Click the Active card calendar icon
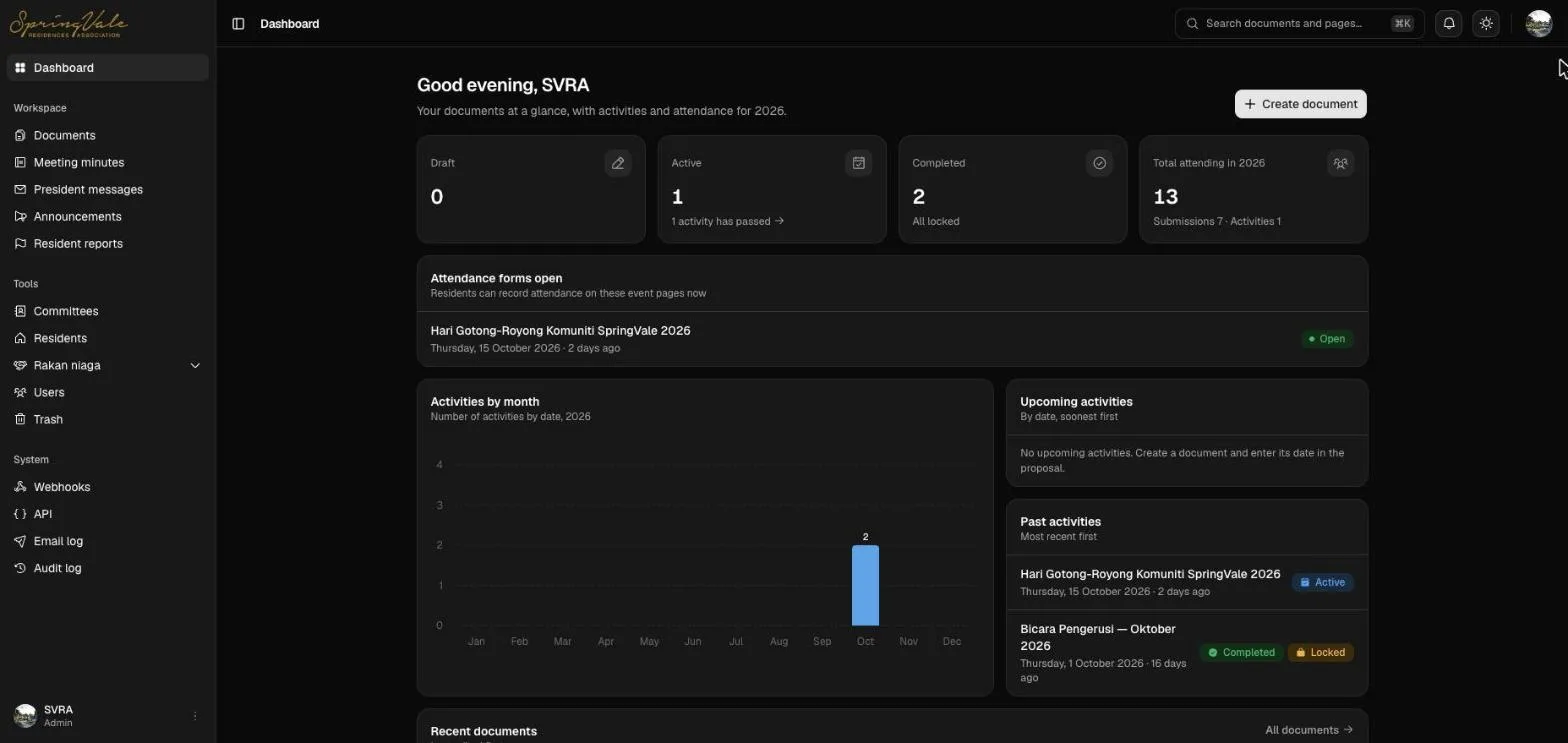Image resolution: width=1568 pixels, height=743 pixels. click(x=859, y=163)
